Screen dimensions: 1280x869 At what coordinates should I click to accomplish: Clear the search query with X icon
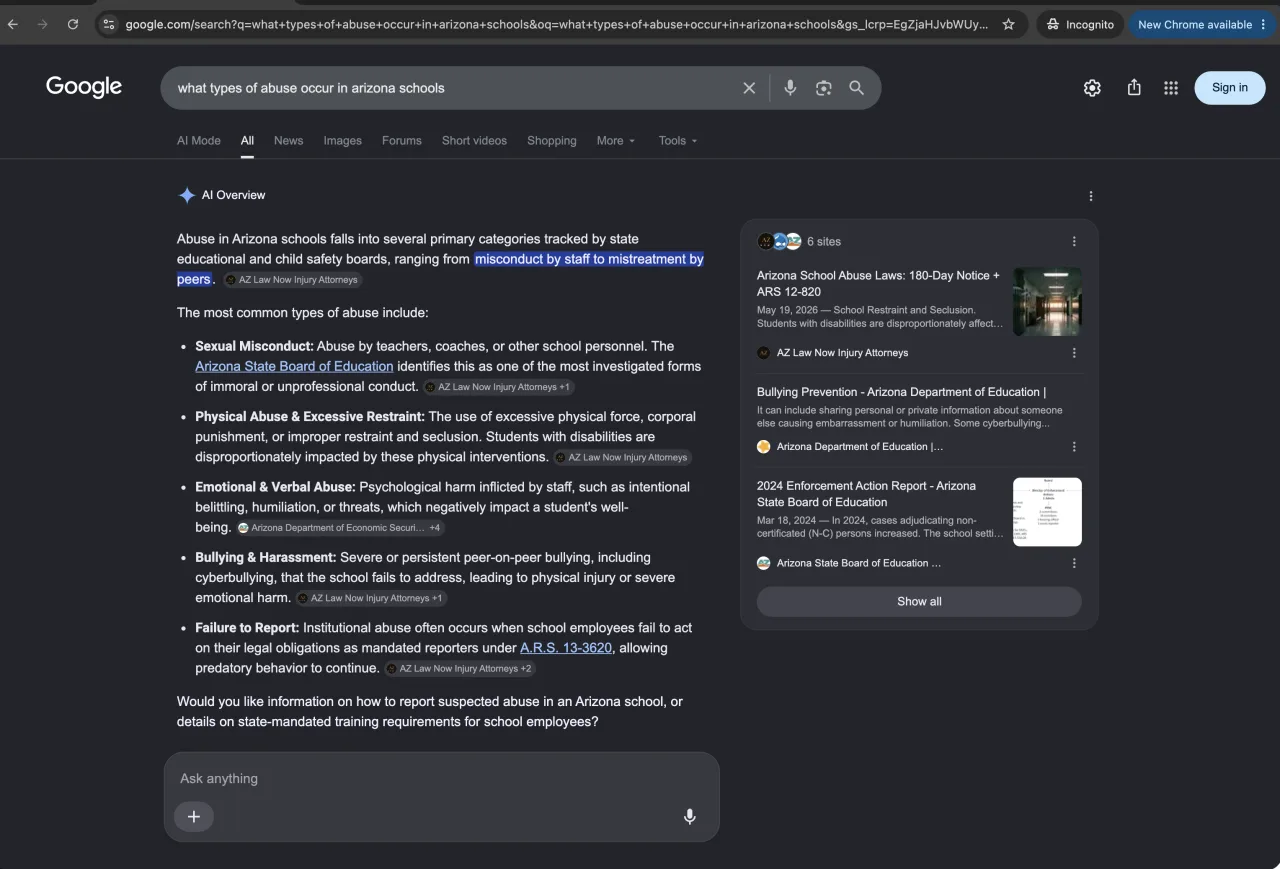coord(749,88)
